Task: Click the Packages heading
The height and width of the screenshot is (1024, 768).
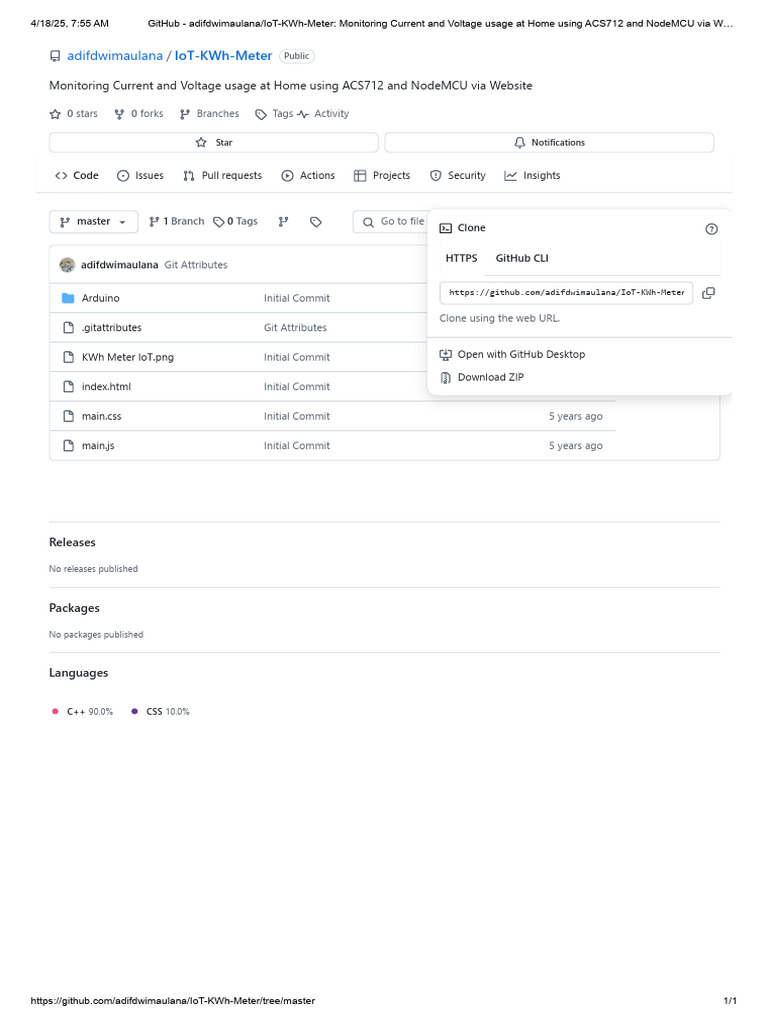Action: coord(74,608)
